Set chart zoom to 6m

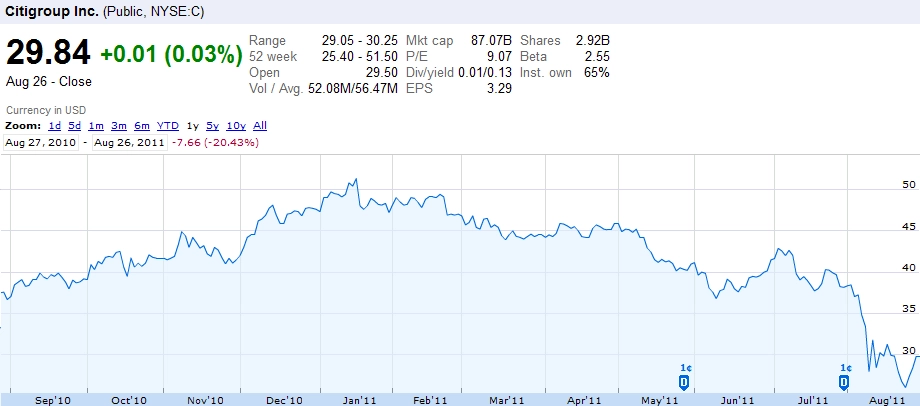point(142,126)
